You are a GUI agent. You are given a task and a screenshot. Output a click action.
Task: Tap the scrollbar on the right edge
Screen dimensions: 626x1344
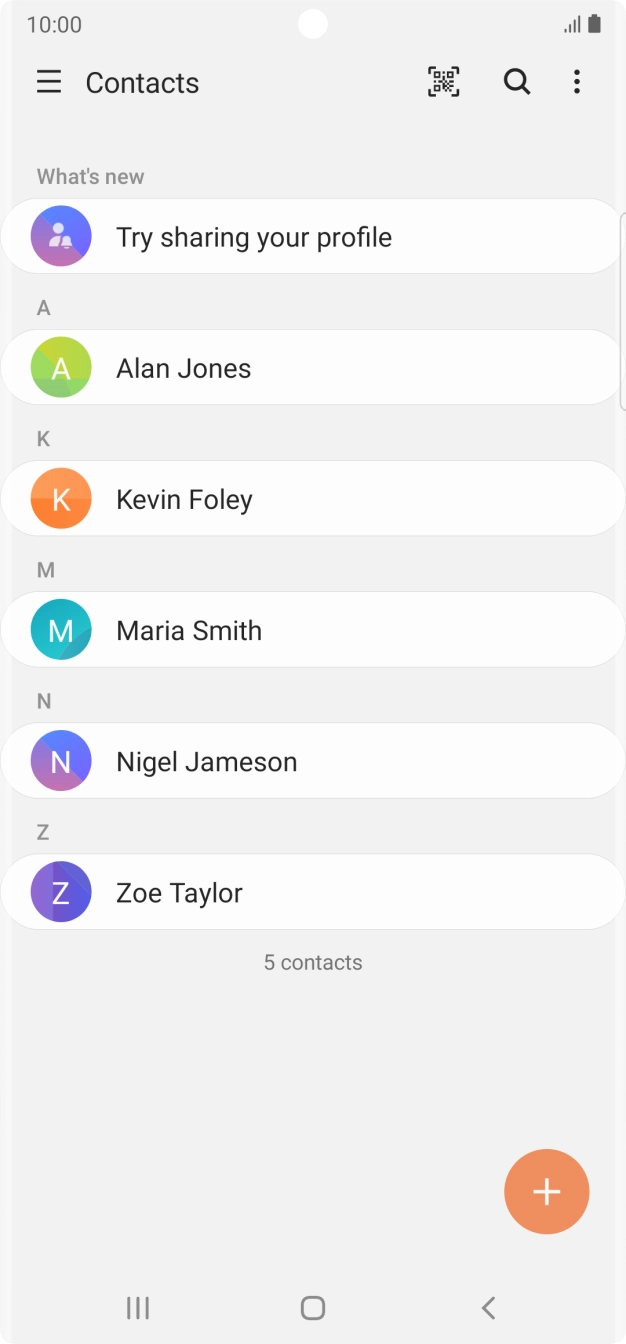(x=622, y=300)
